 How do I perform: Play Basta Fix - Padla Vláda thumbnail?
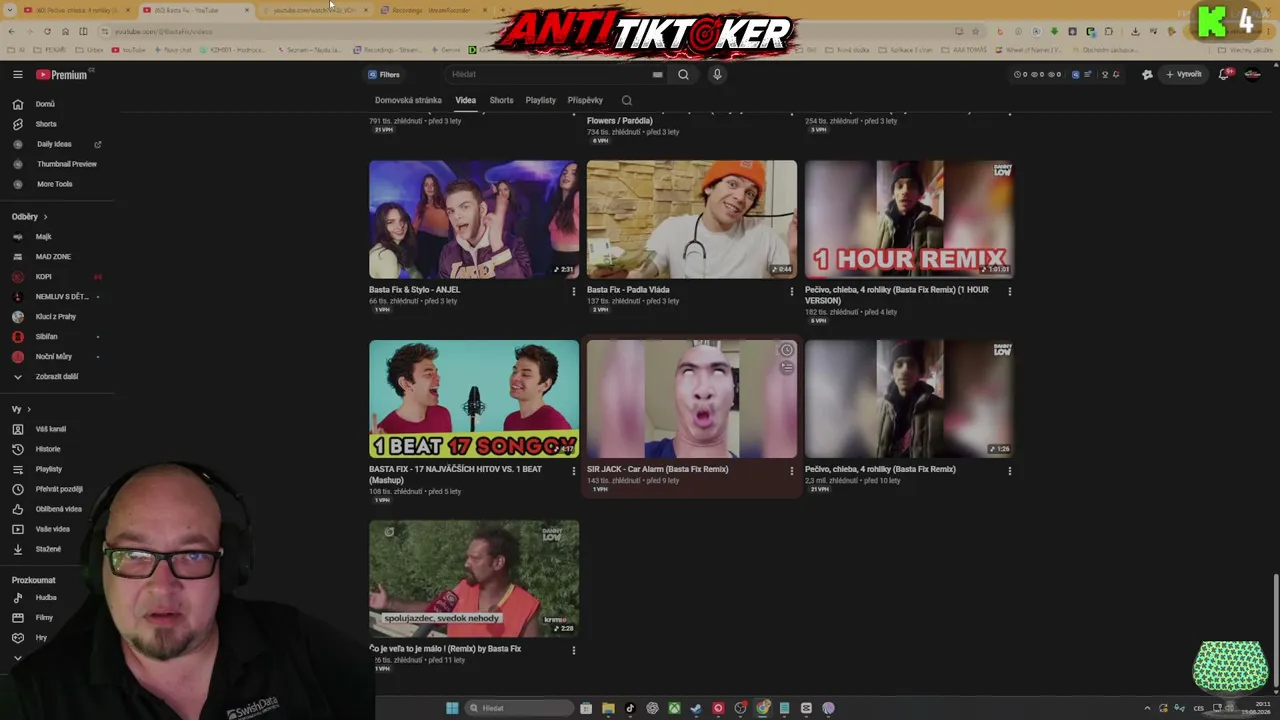[692, 219]
